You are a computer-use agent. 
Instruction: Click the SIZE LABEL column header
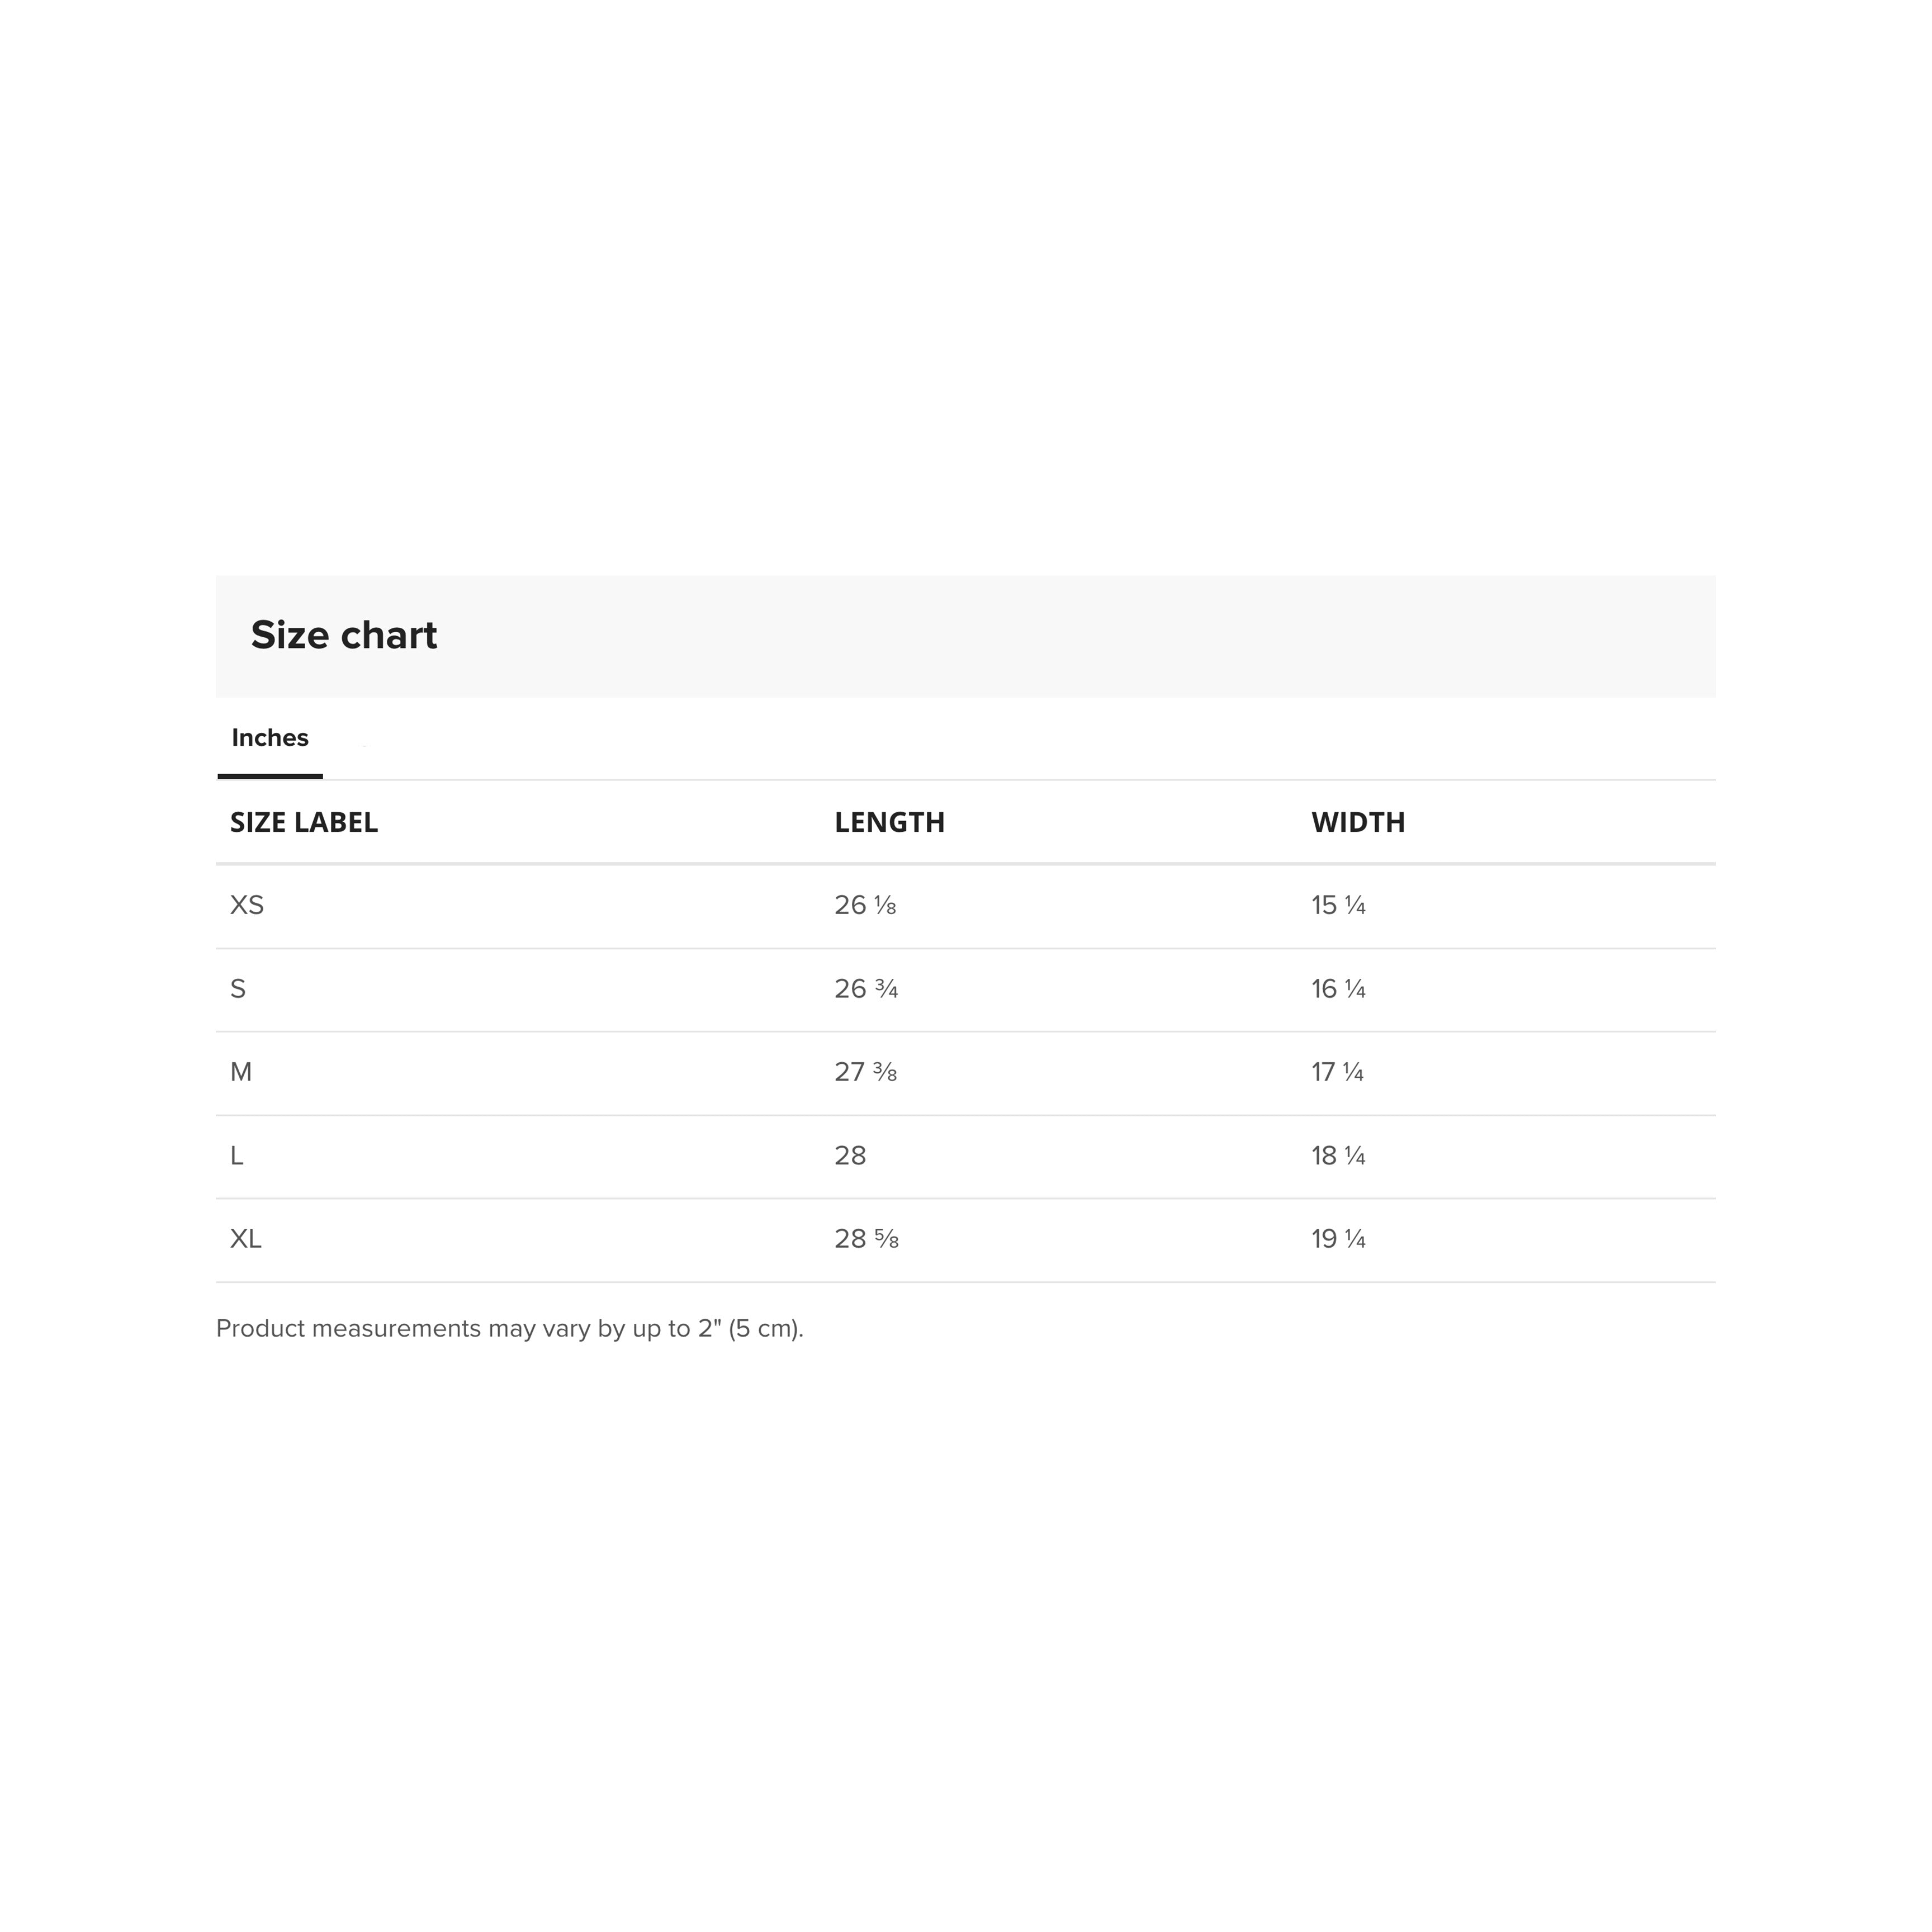304,823
